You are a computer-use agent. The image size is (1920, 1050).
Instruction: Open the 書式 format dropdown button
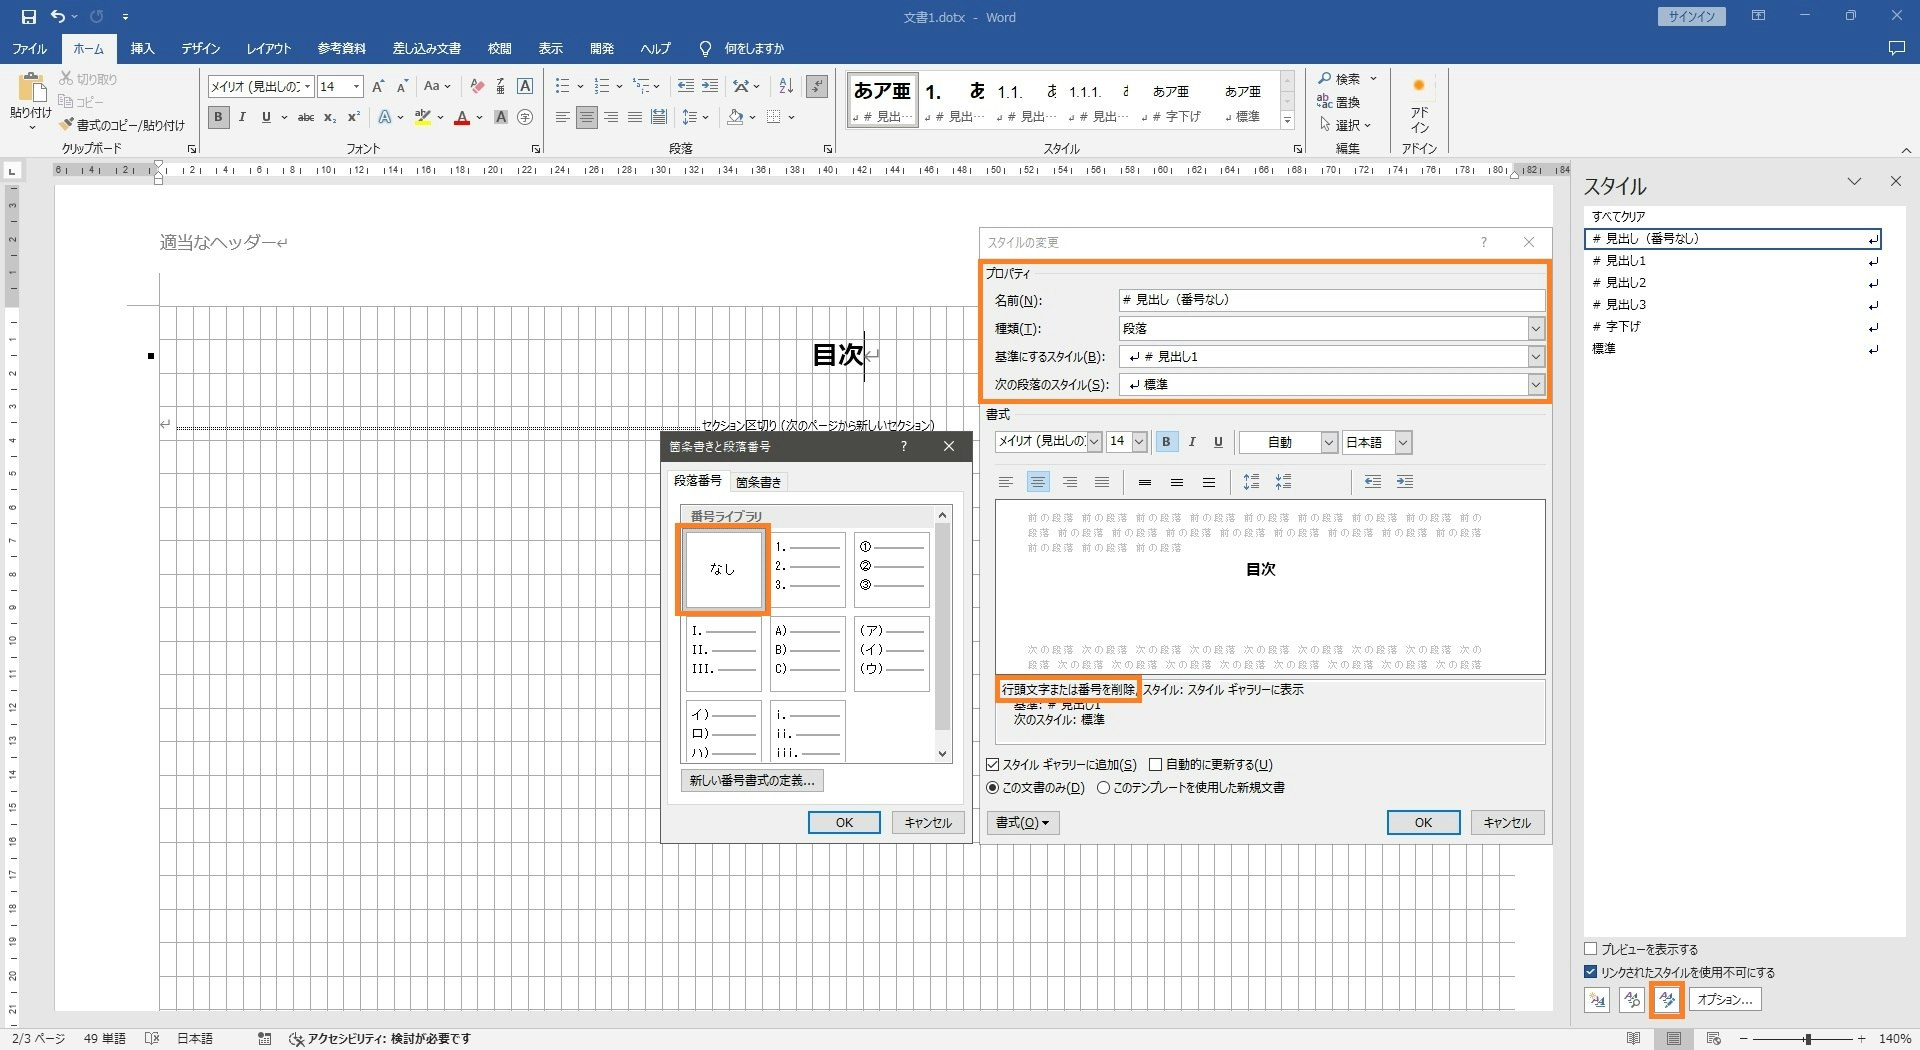(1023, 823)
